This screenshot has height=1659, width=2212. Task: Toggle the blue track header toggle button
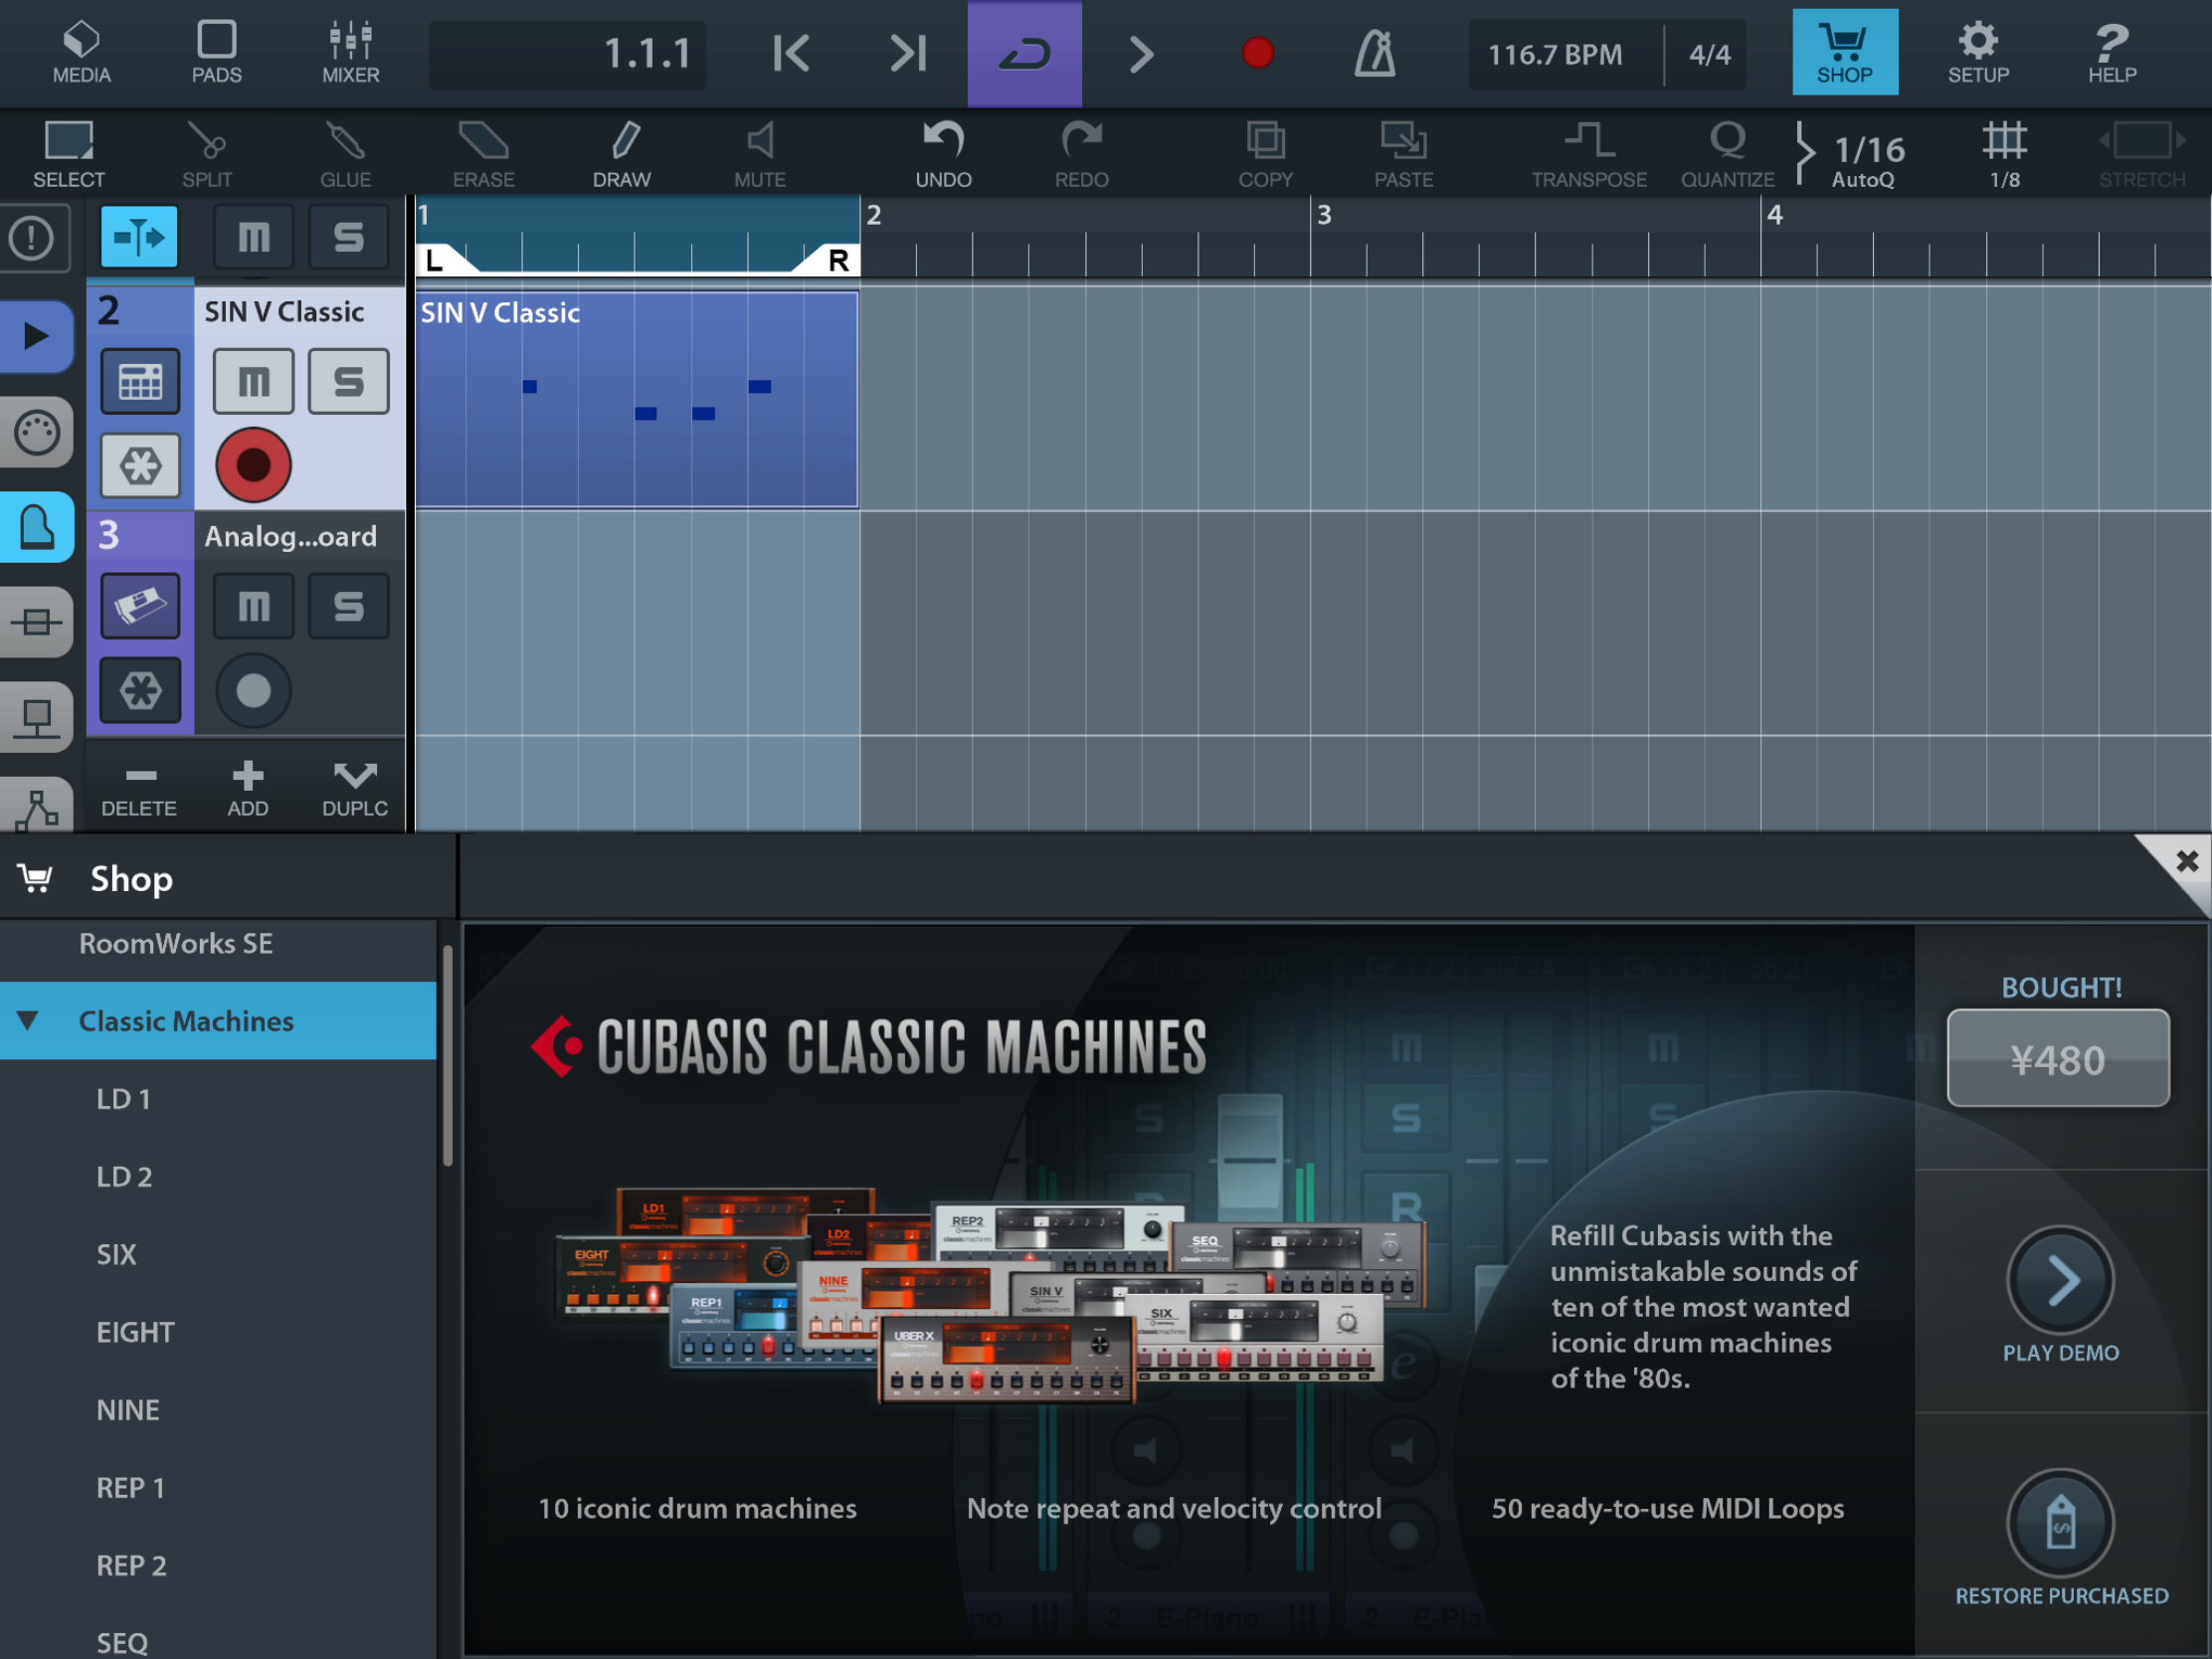(x=139, y=237)
